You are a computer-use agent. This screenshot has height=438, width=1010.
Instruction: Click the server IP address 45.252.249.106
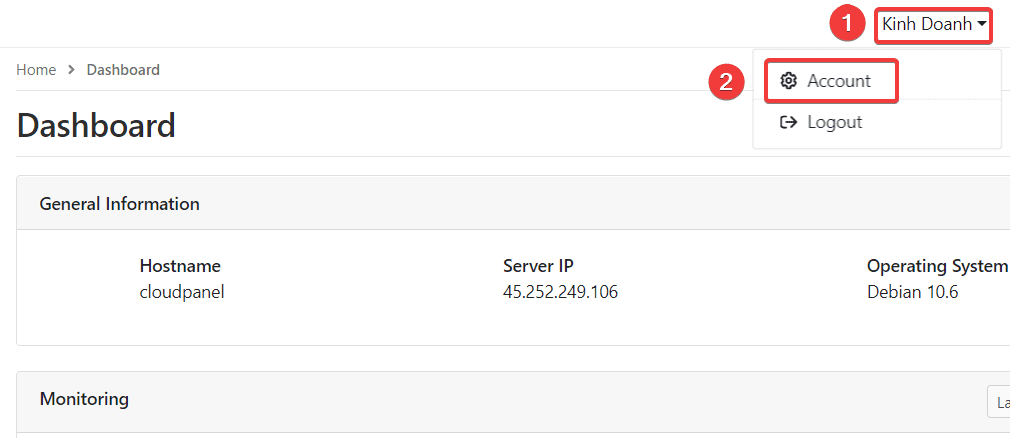click(560, 292)
